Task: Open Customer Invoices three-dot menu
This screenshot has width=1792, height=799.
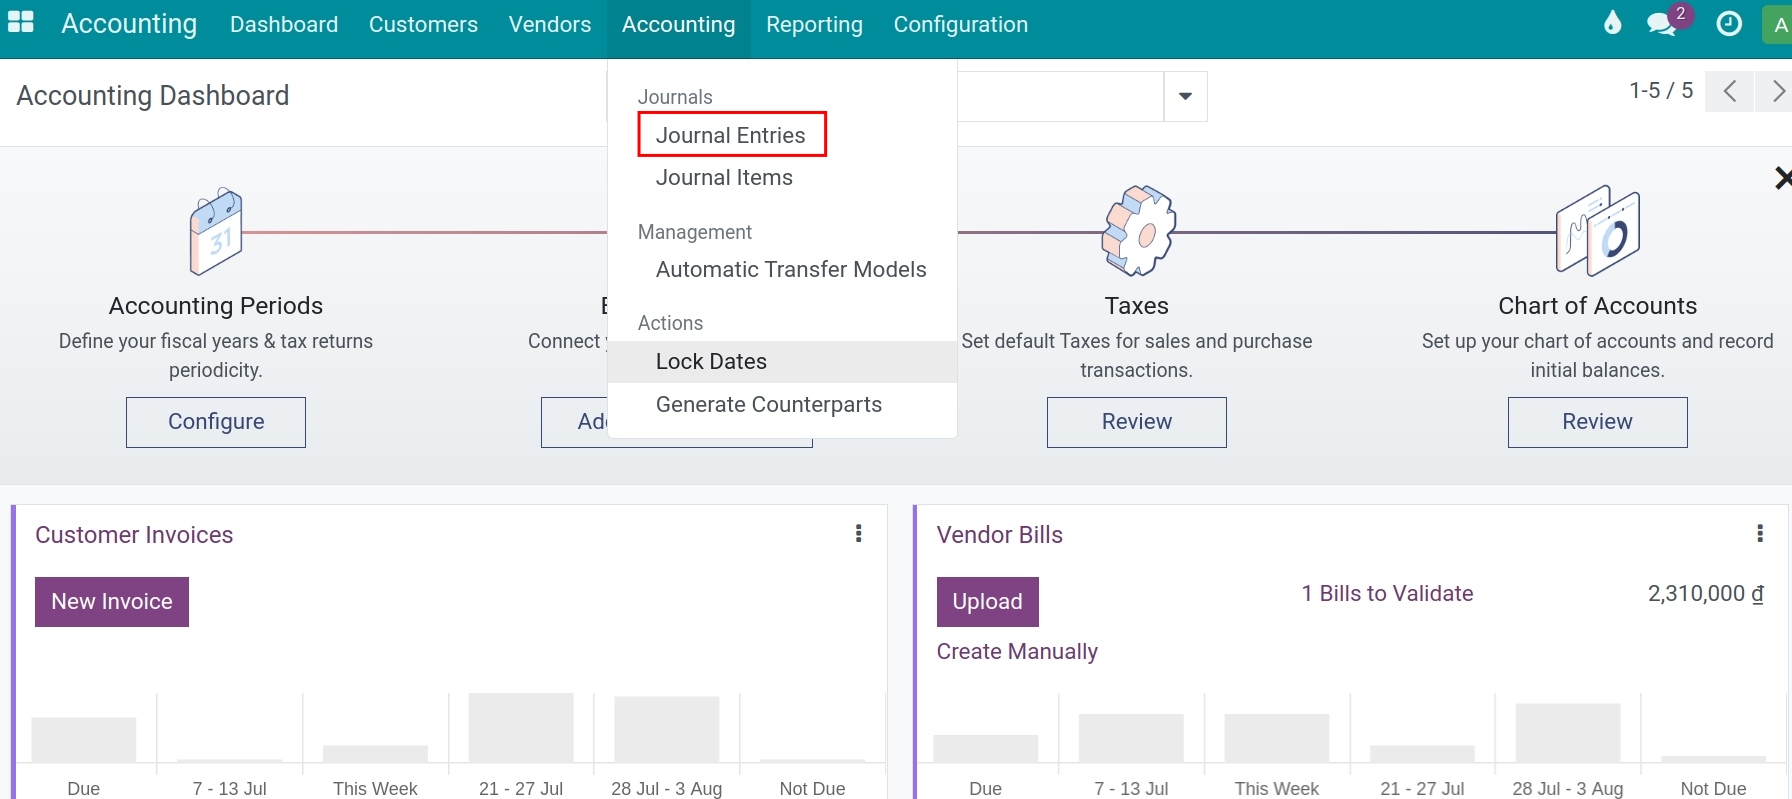Action: [858, 533]
